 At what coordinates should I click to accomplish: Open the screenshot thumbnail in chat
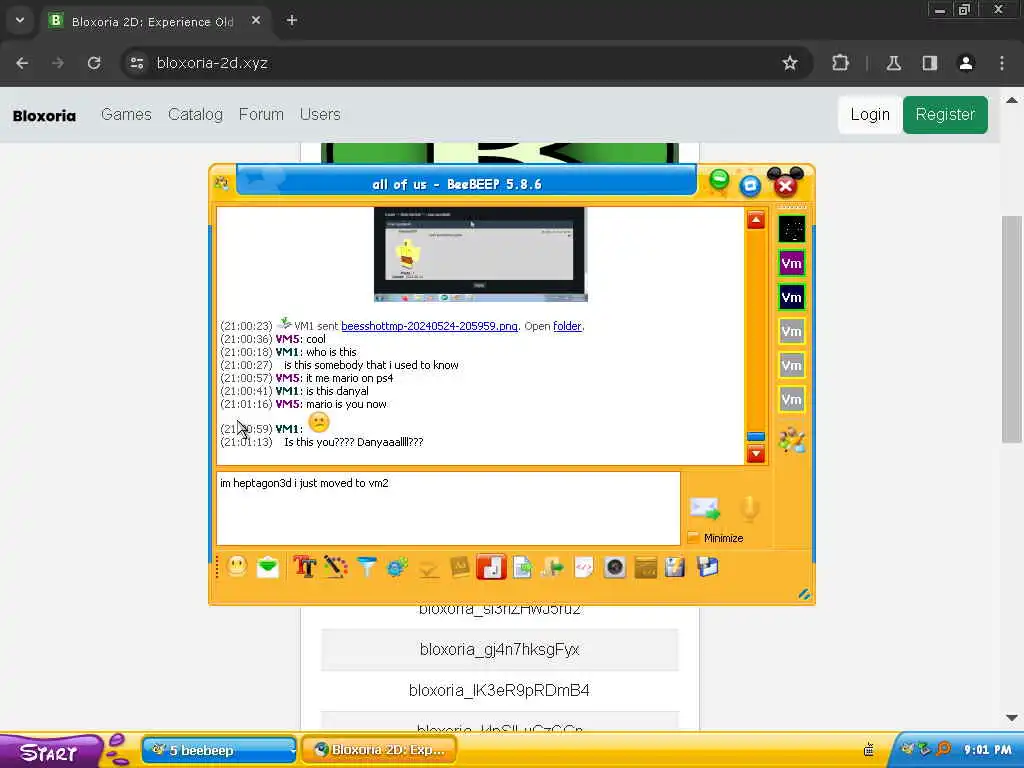pos(481,254)
